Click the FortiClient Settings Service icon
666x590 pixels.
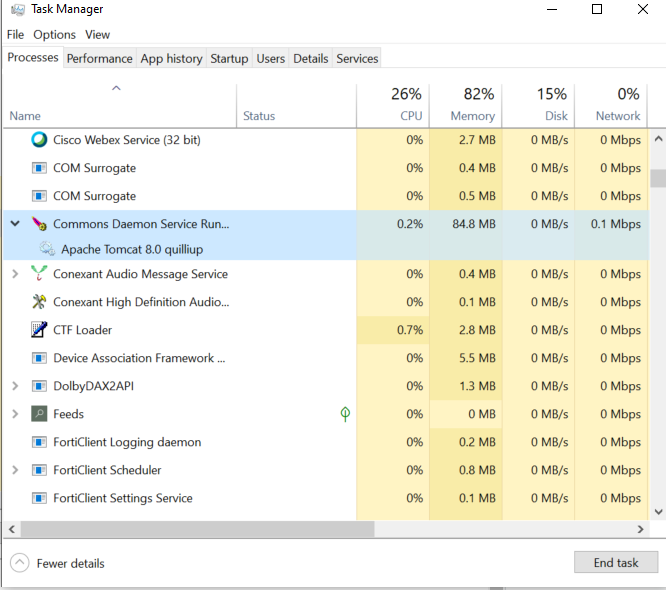(x=39, y=498)
